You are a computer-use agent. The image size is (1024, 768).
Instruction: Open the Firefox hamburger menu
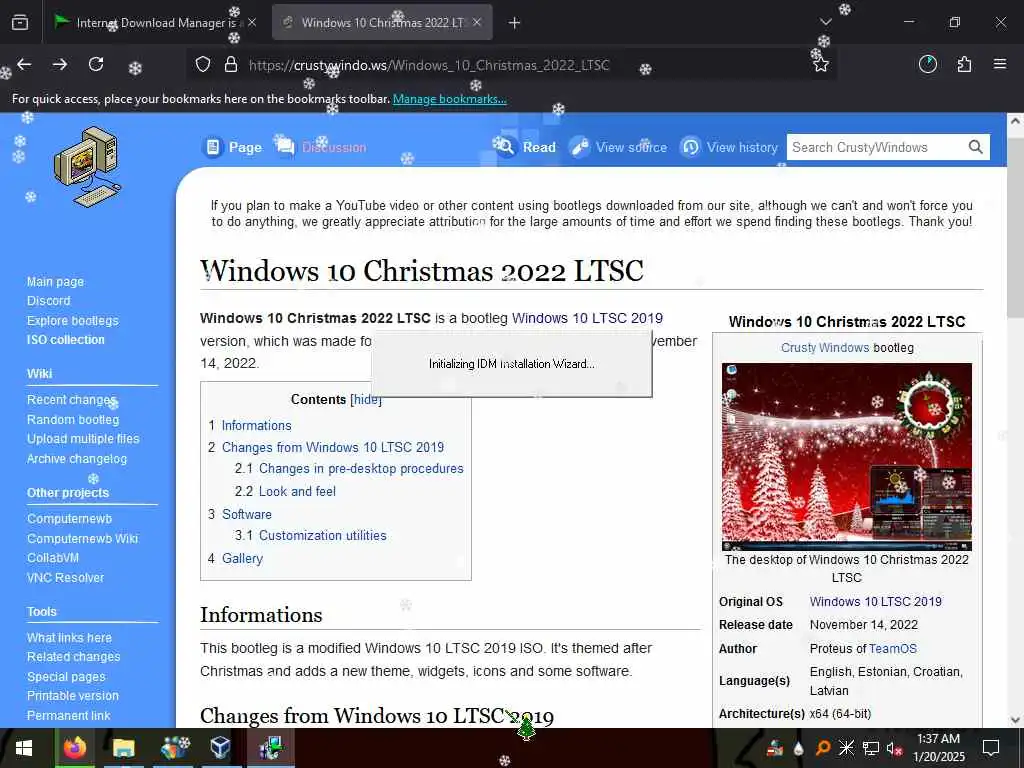1000,64
